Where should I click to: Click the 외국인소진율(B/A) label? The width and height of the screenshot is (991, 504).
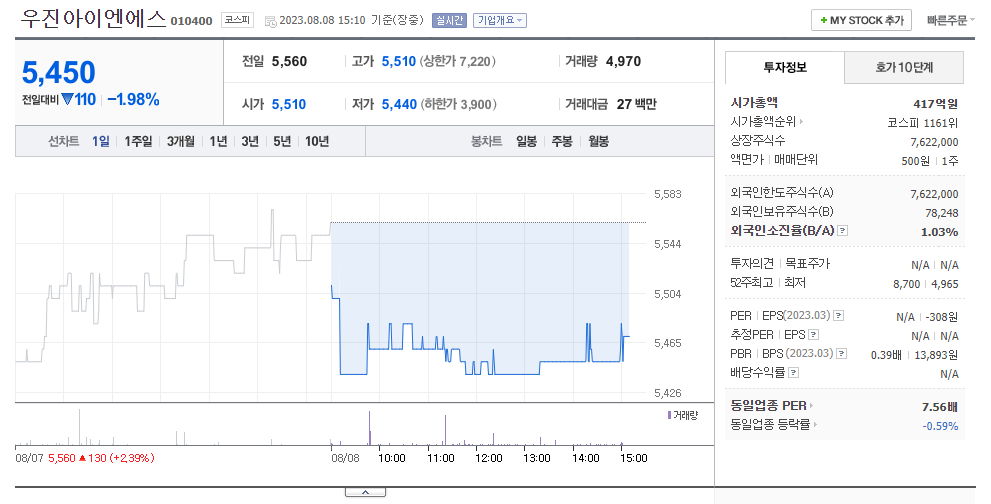click(x=782, y=231)
